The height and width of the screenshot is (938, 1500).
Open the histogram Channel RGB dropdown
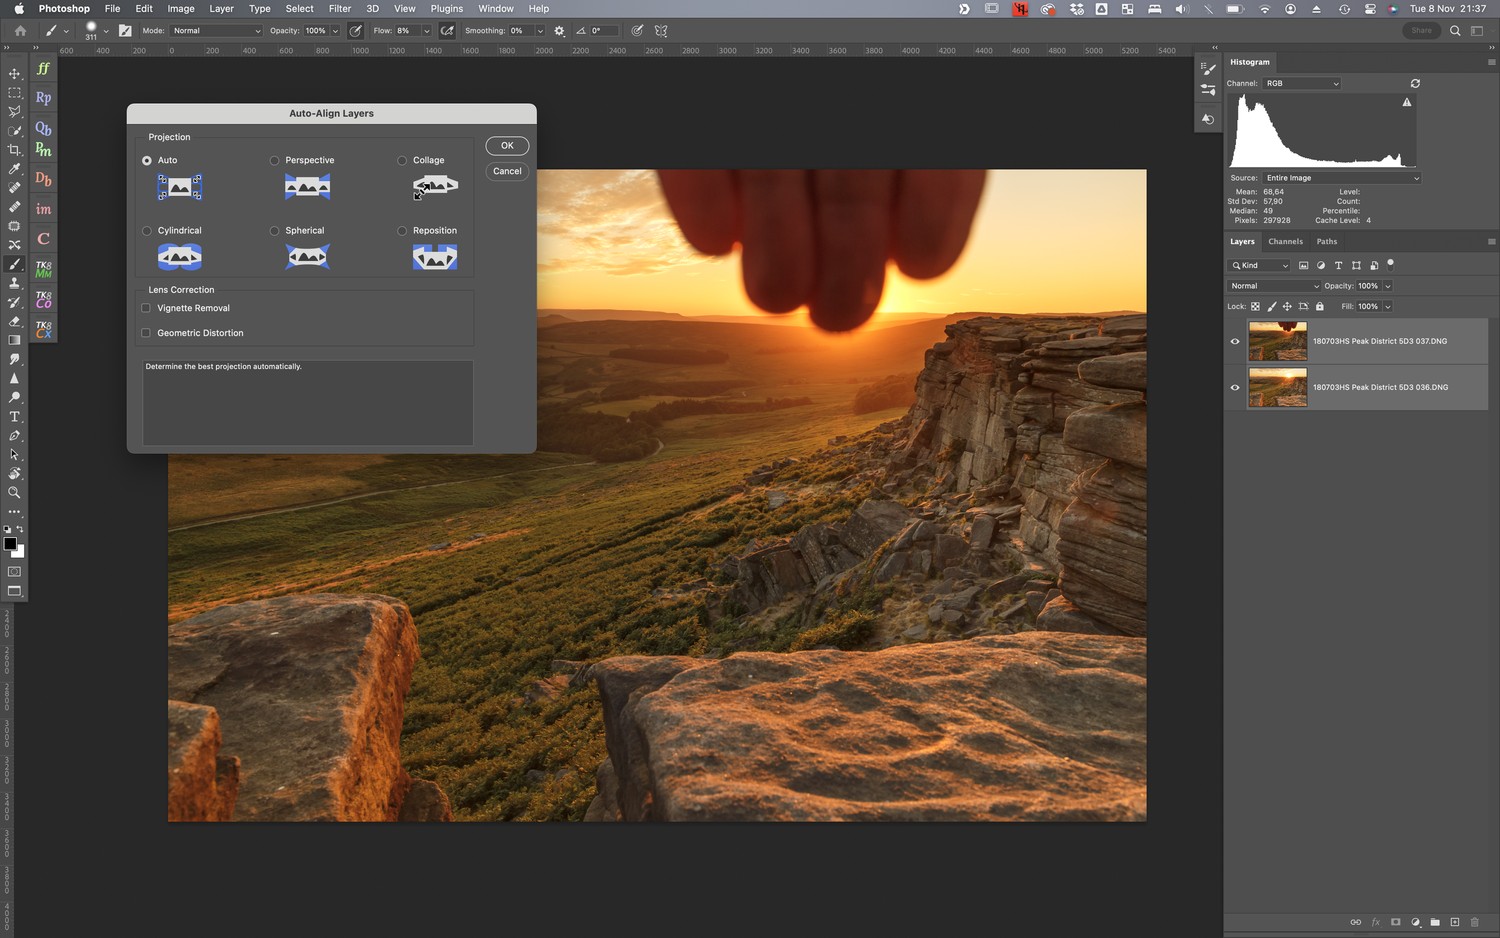click(x=1301, y=84)
